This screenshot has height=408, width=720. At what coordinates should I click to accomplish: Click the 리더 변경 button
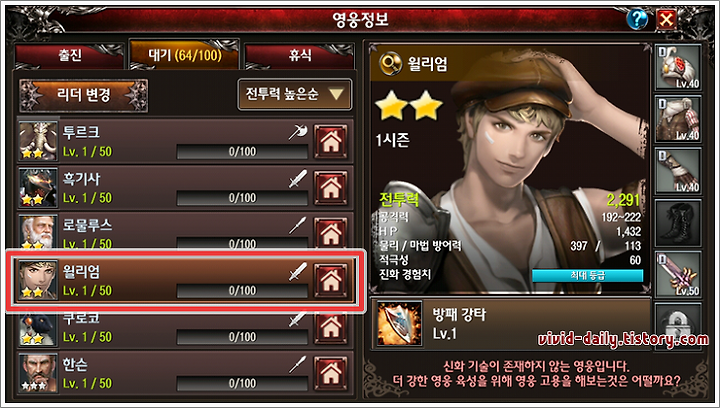(84, 95)
